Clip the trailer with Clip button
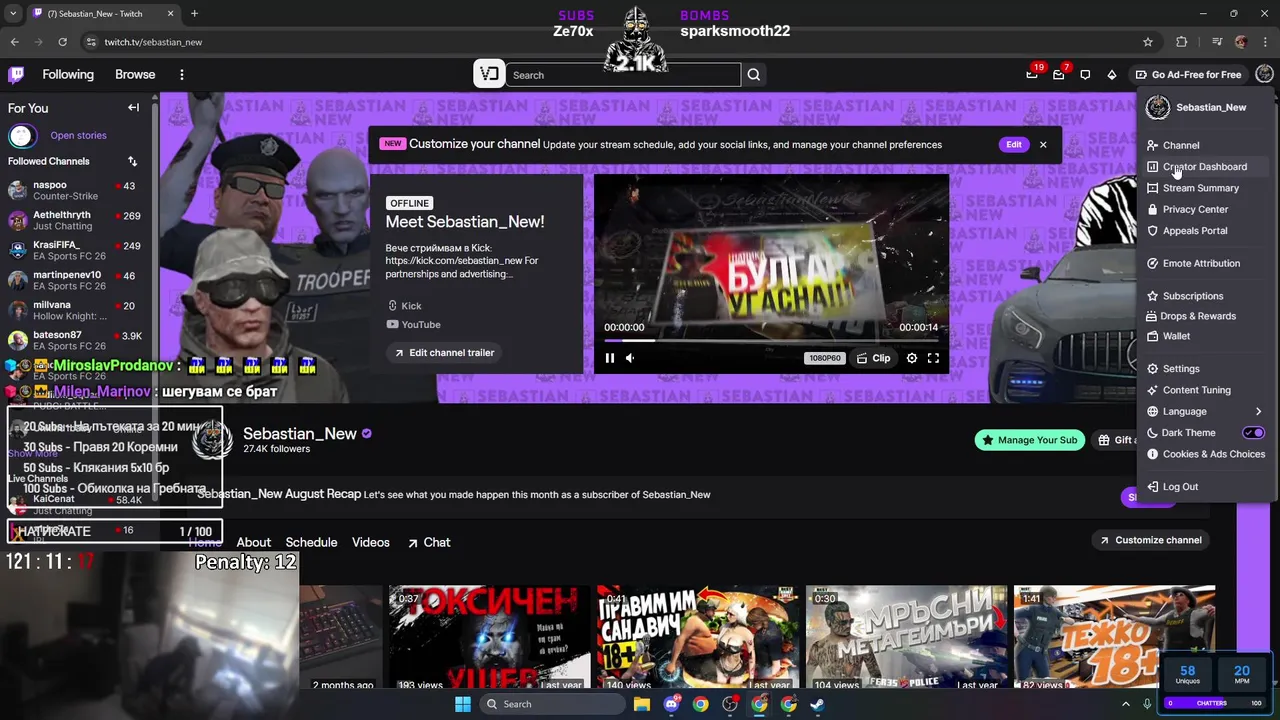The image size is (1280, 720). pos(873,358)
